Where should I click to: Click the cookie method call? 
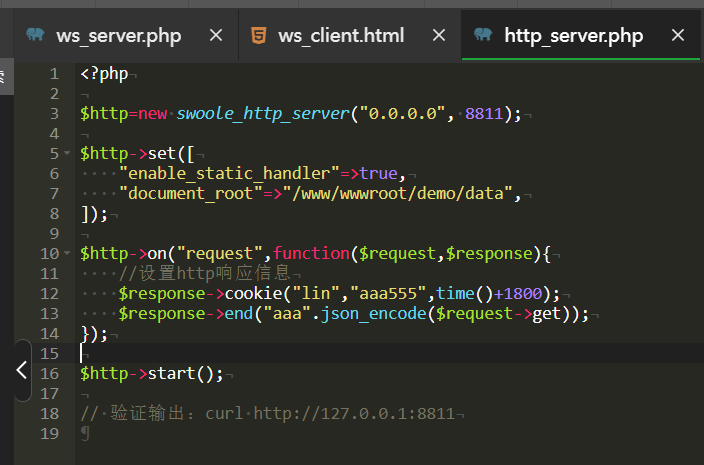(x=253, y=294)
